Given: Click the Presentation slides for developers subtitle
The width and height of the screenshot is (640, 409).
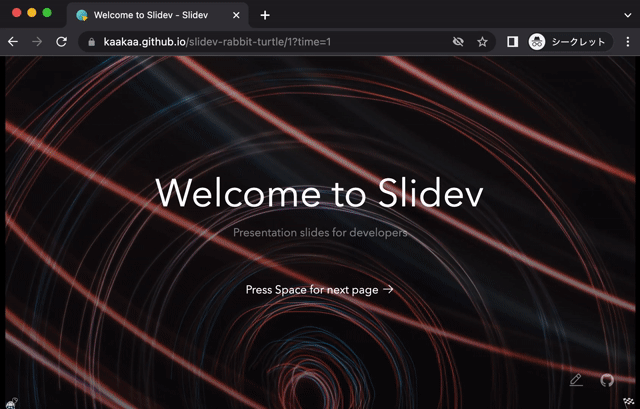Looking at the screenshot, I should [320, 233].
